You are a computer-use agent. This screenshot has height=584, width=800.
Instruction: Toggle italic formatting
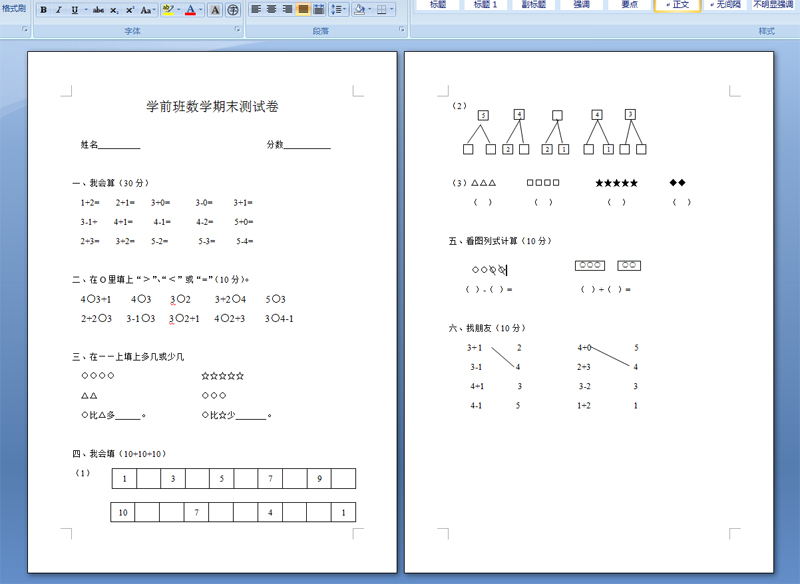click(x=59, y=10)
